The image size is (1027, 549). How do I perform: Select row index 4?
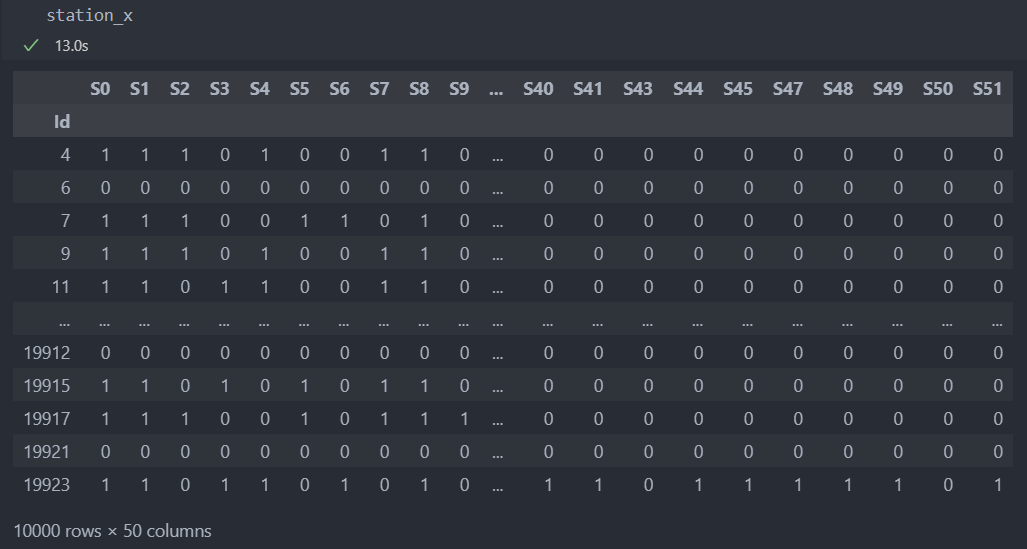65,155
